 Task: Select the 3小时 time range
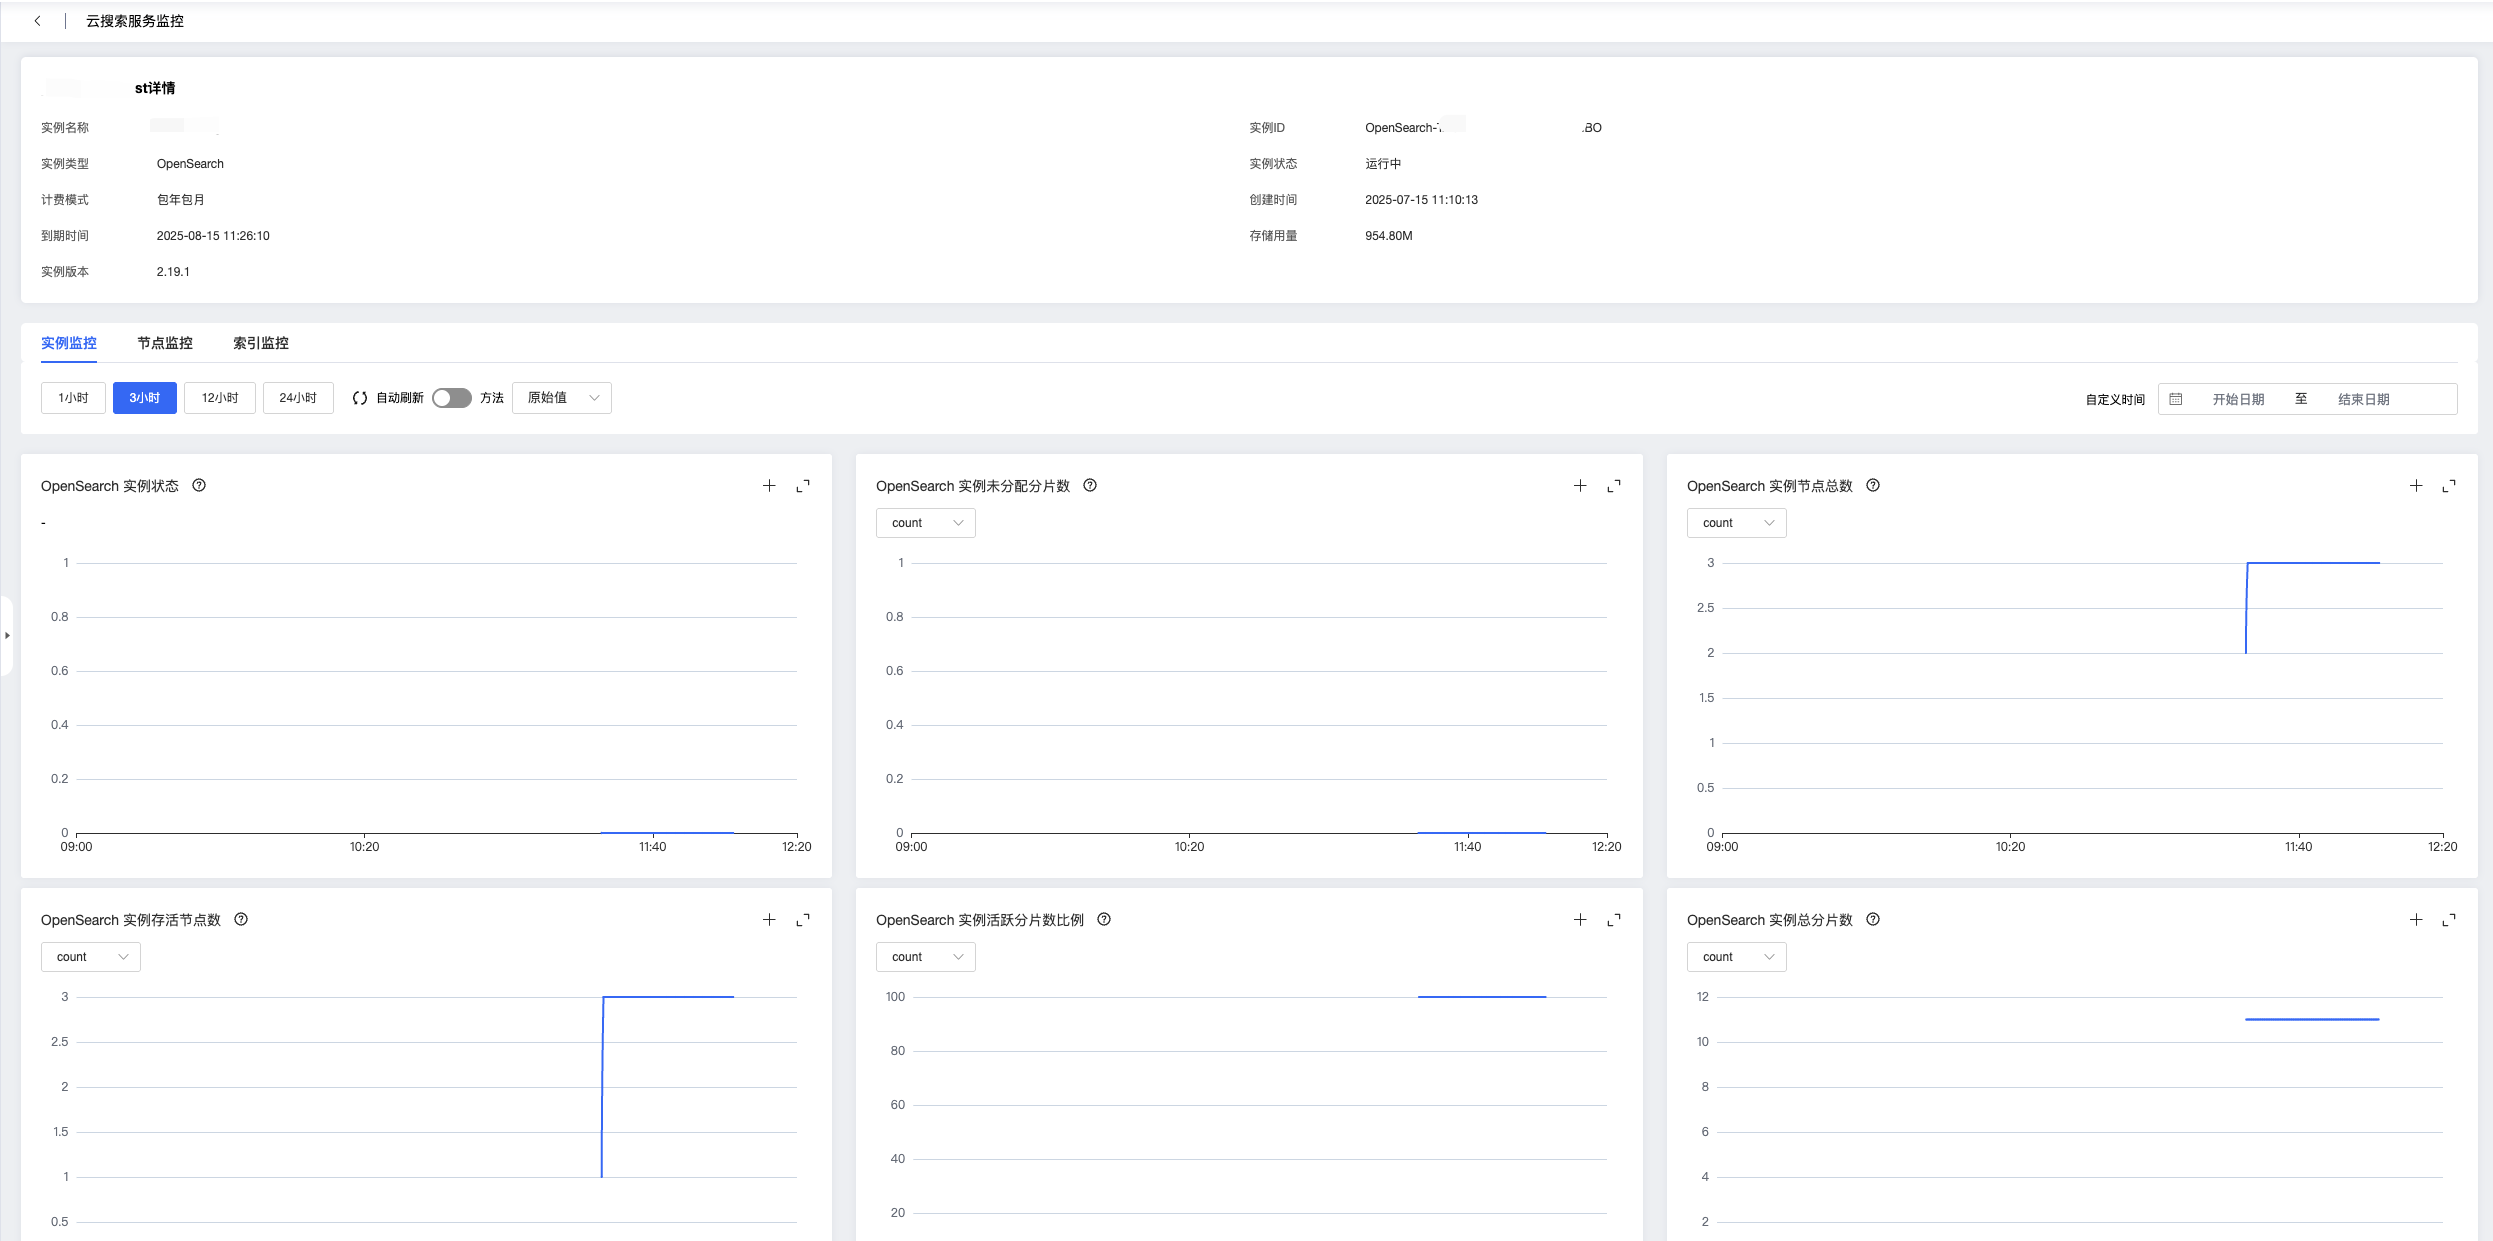coord(145,398)
